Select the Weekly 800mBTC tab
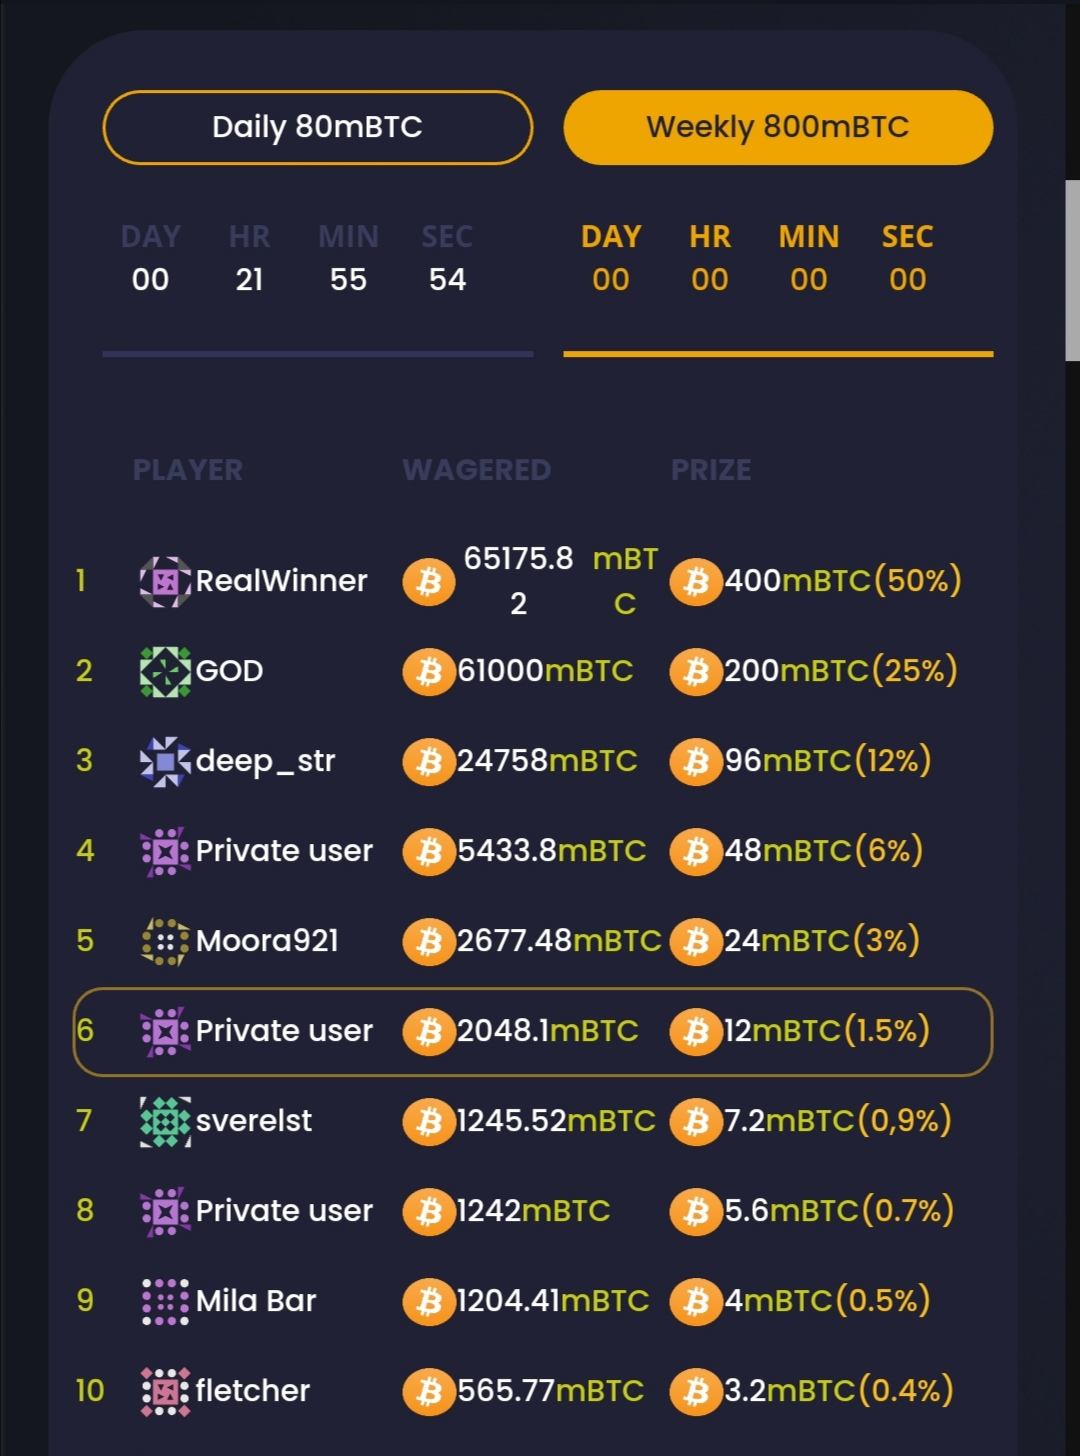 [x=778, y=127]
